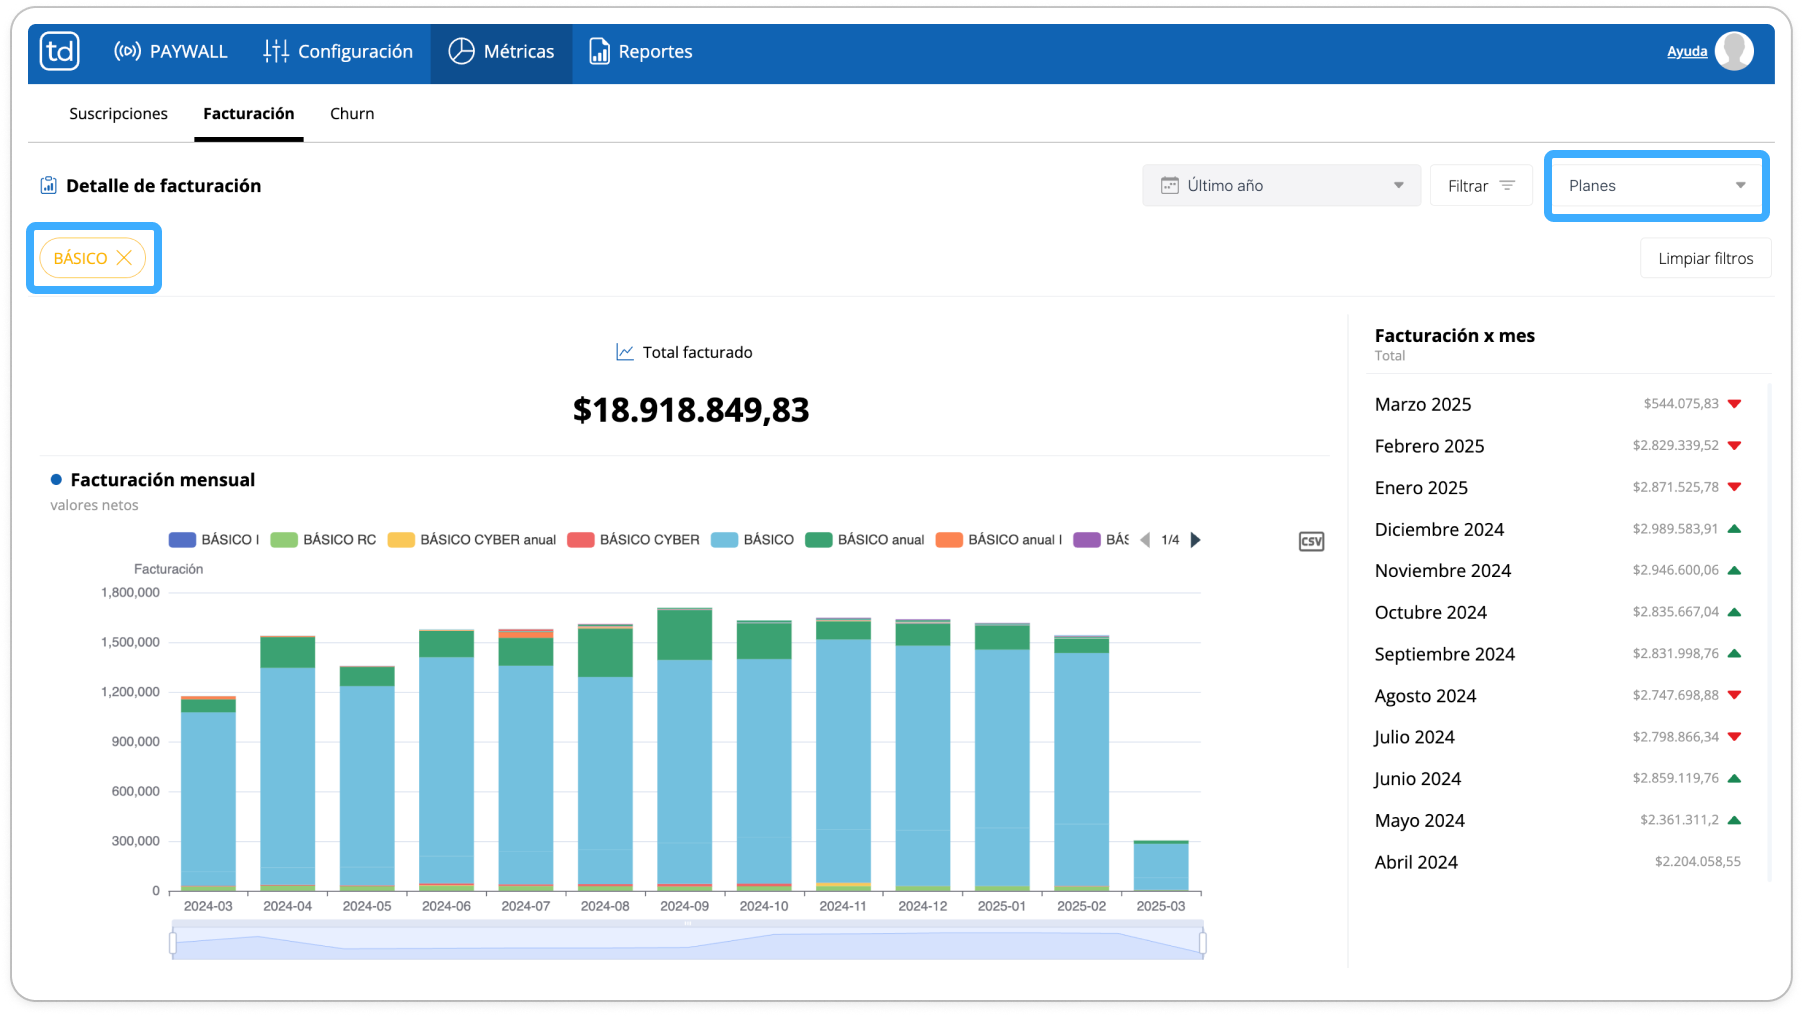Switch to the Churn tab
Image resolution: width=1803 pixels, height=1016 pixels.
352,114
